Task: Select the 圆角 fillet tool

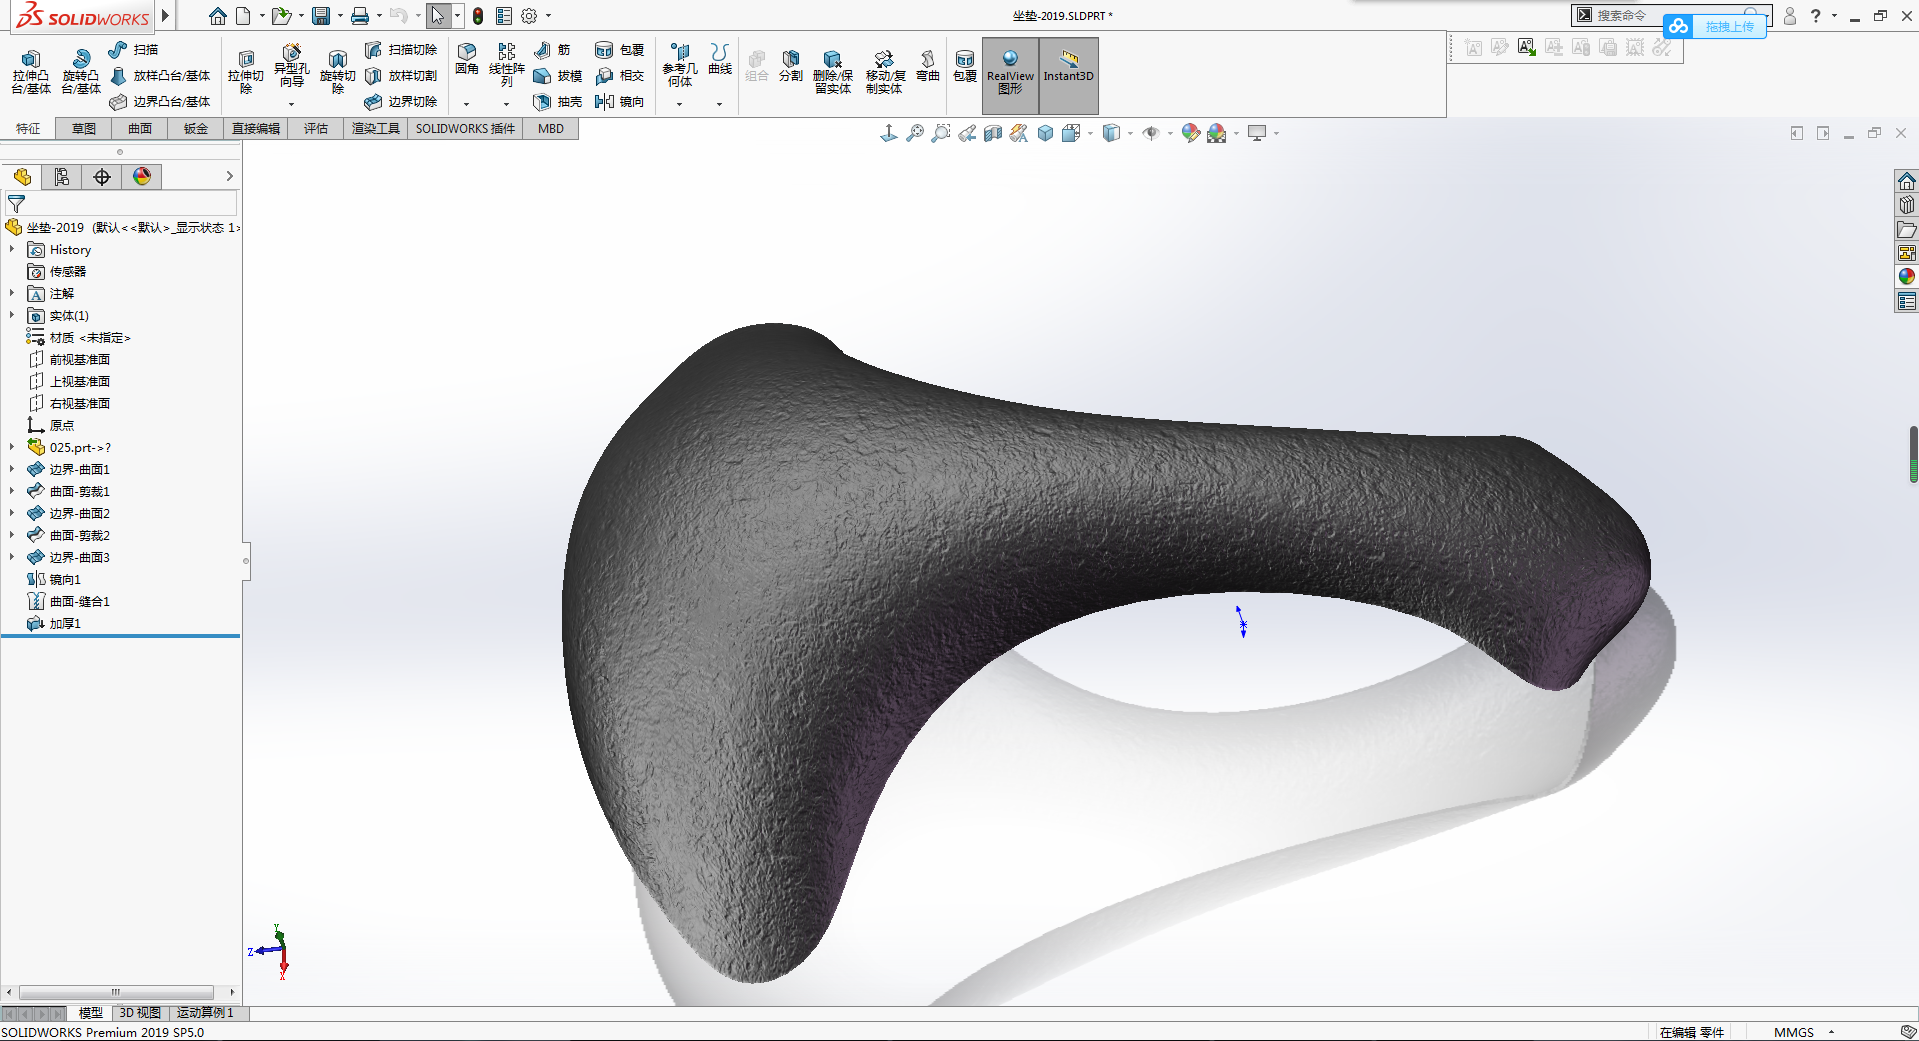Action: [466, 60]
